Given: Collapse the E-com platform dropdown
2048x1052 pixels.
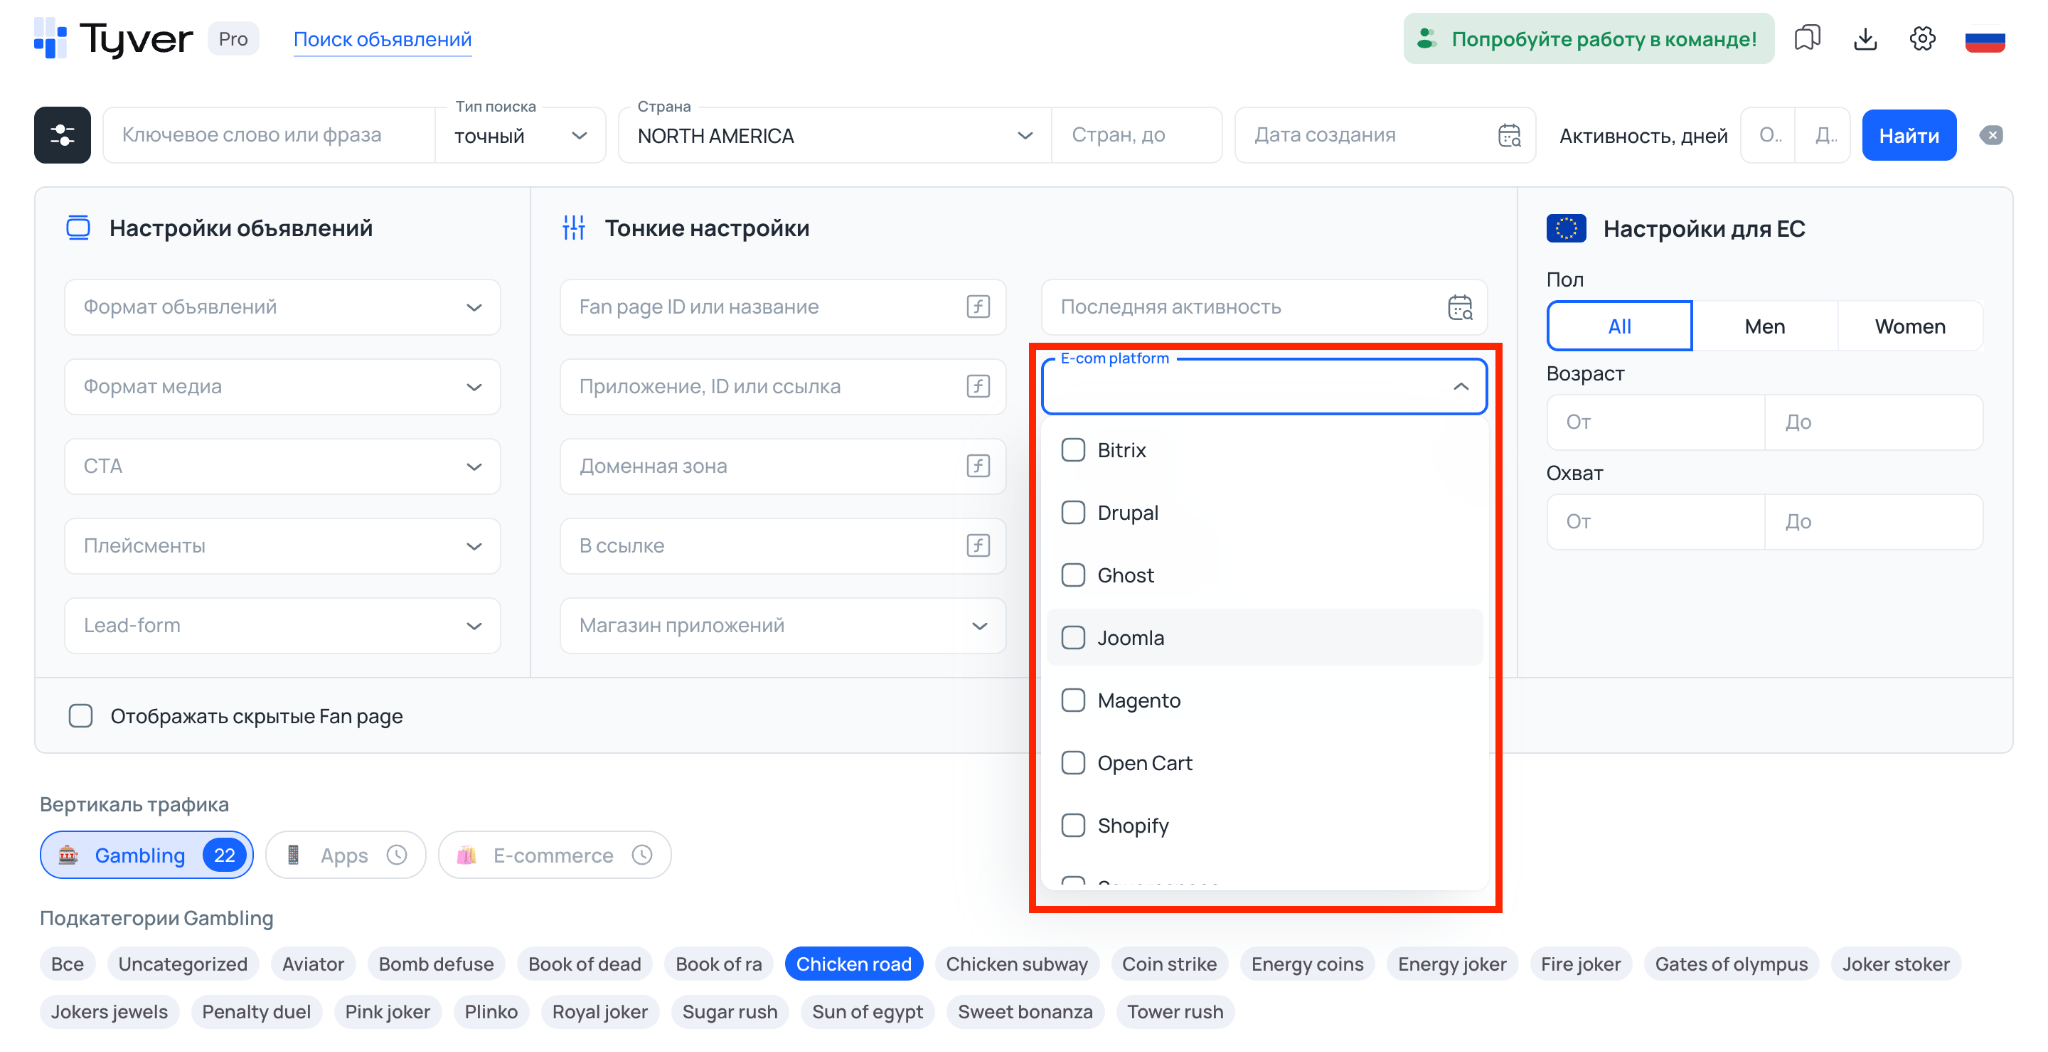Looking at the screenshot, I should point(1461,386).
